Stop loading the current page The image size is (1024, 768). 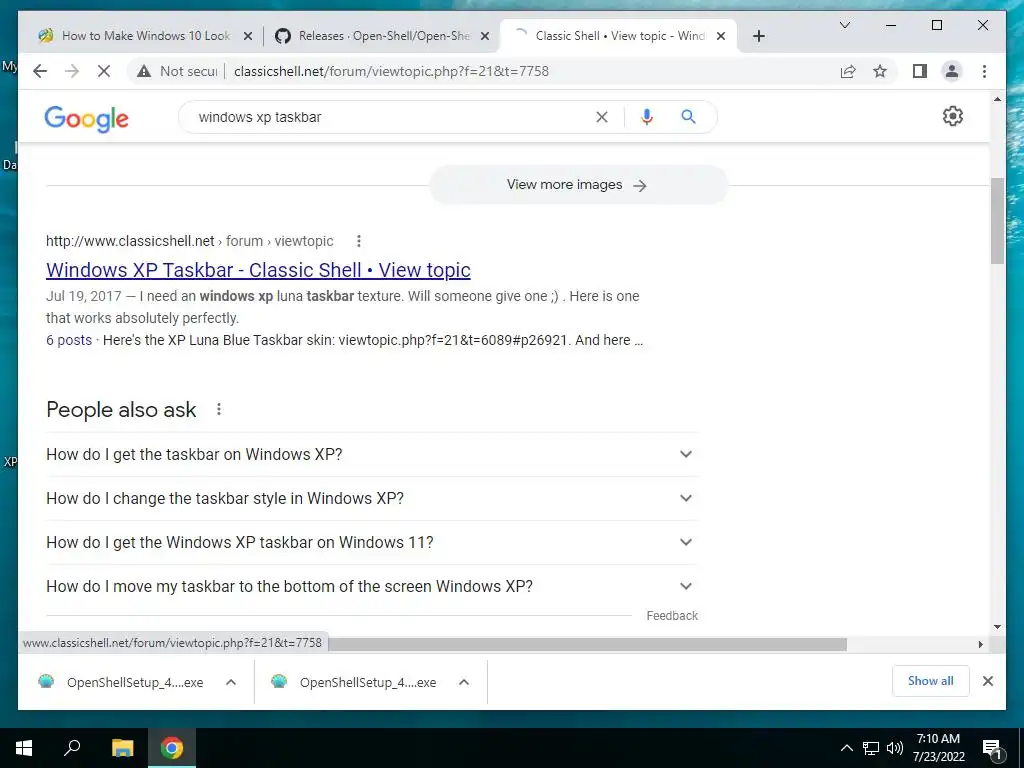click(104, 71)
